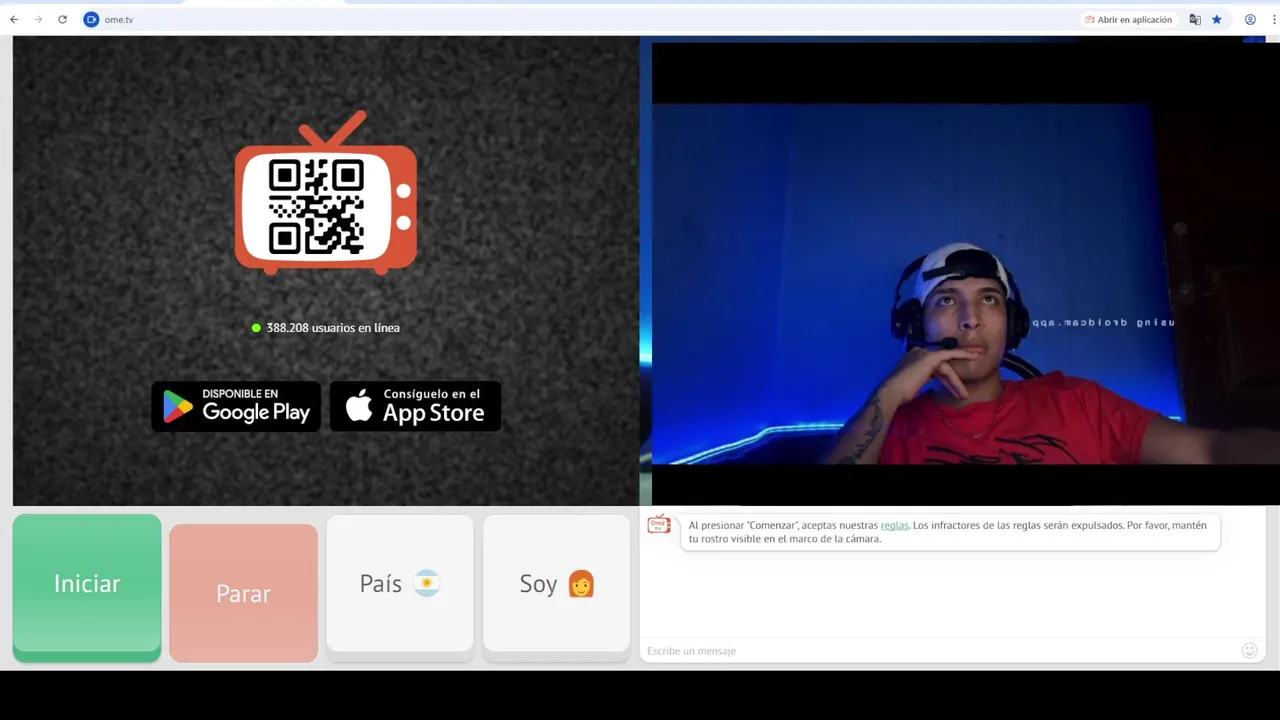This screenshot has width=1280, height=720.
Task: Open 'Abrir en aplicación' button
Action: tap(1128, 19)
